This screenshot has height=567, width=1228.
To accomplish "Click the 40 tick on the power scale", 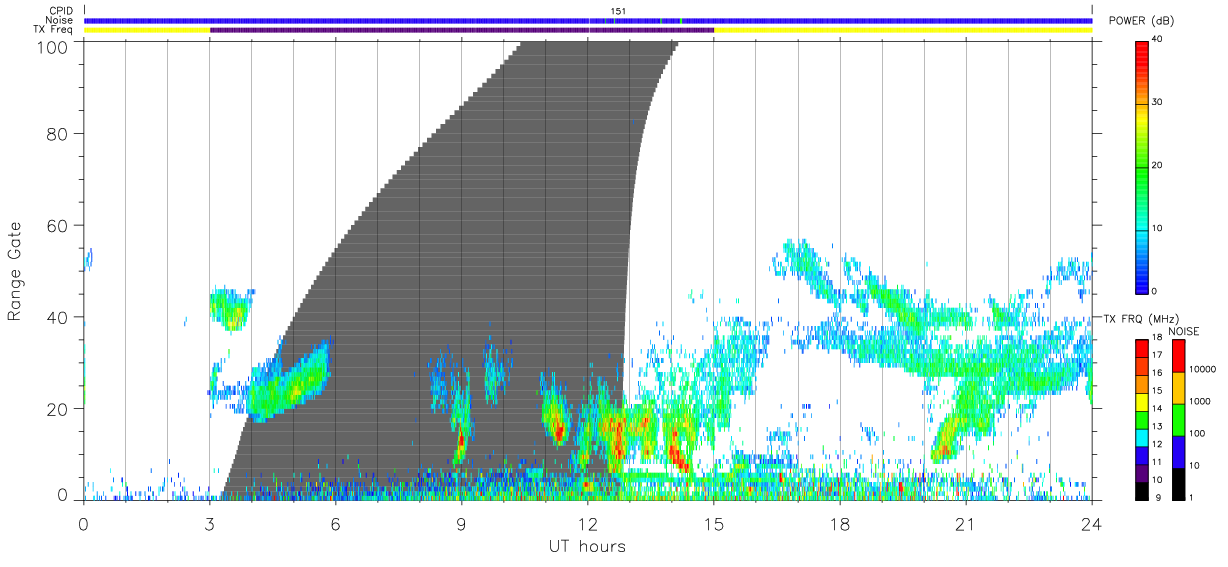I will coord(1158,40).
